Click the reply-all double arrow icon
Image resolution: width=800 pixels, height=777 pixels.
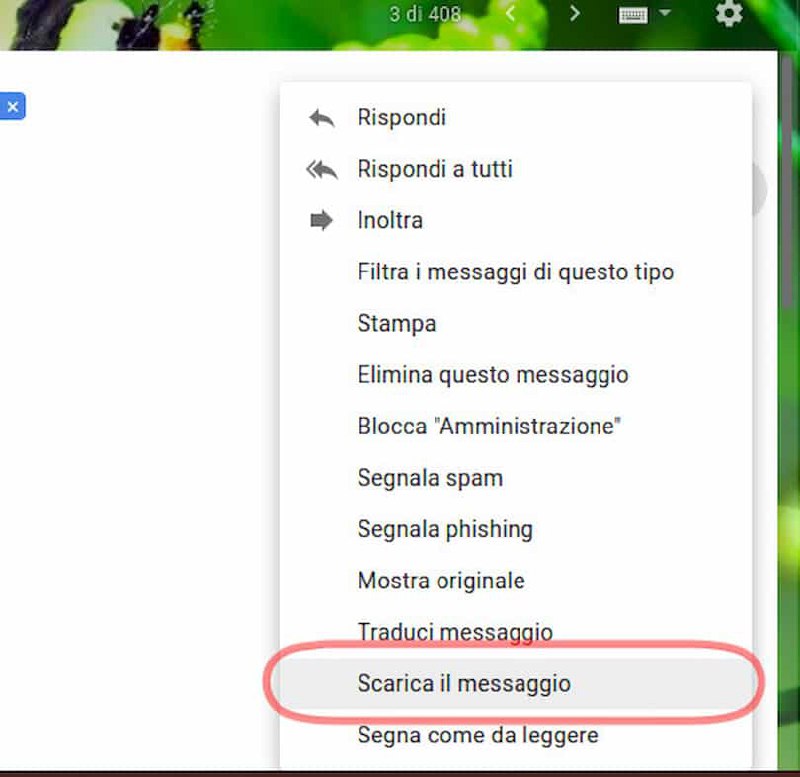coord(322,170)
